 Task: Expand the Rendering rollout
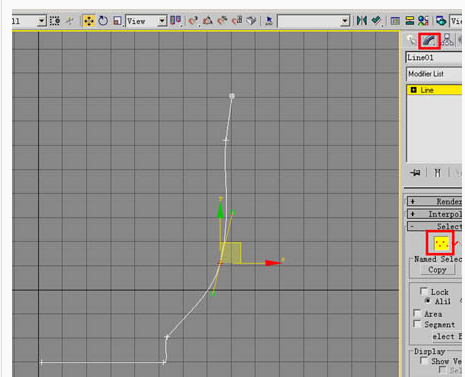tap(434, 201)
